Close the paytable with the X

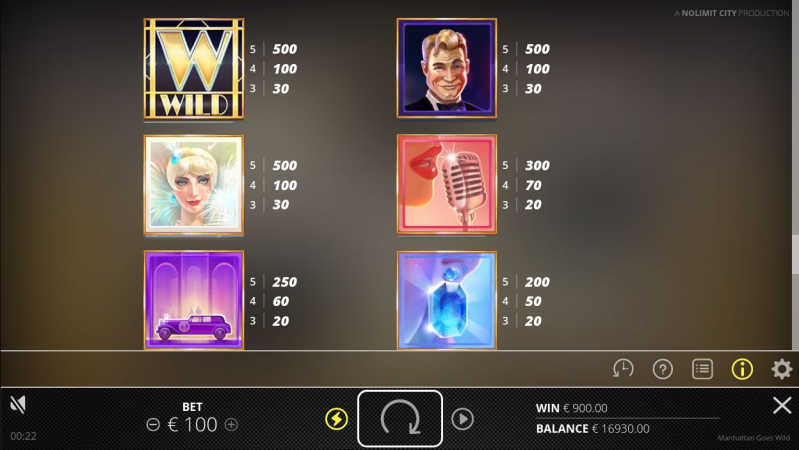(782, 406)
